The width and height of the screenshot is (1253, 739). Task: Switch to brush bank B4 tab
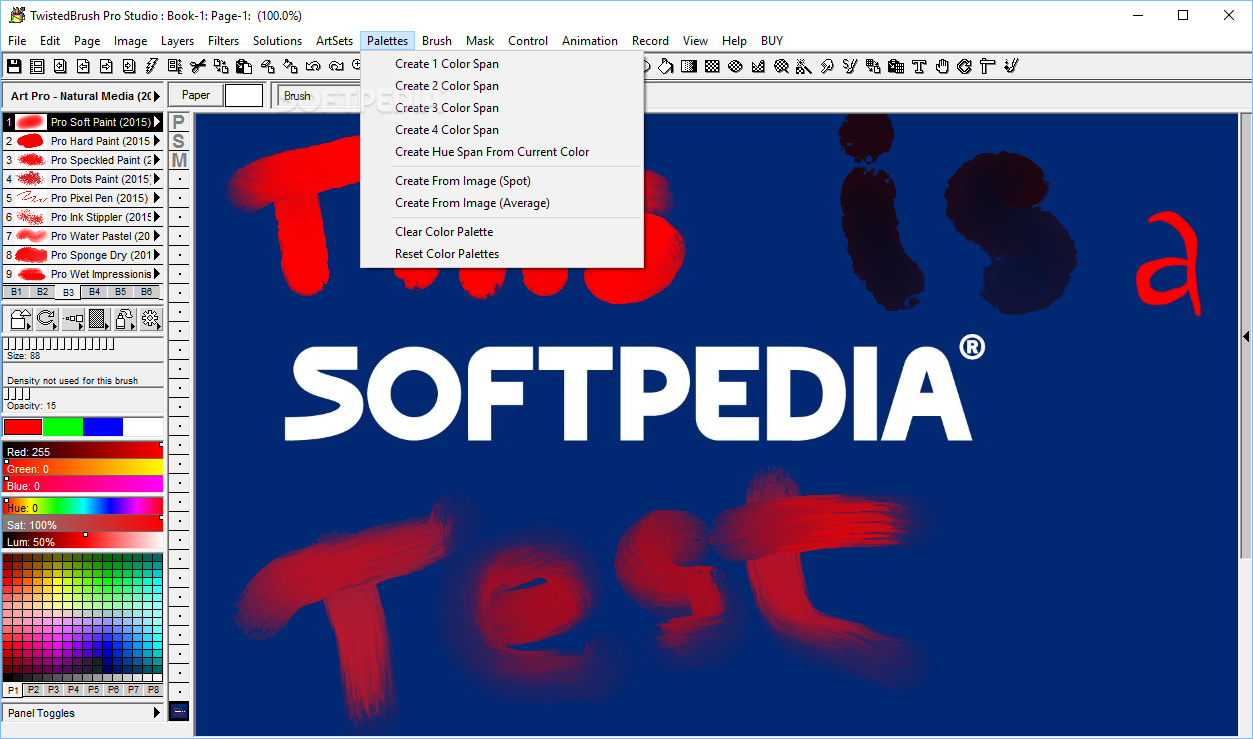tap(94, 292)
